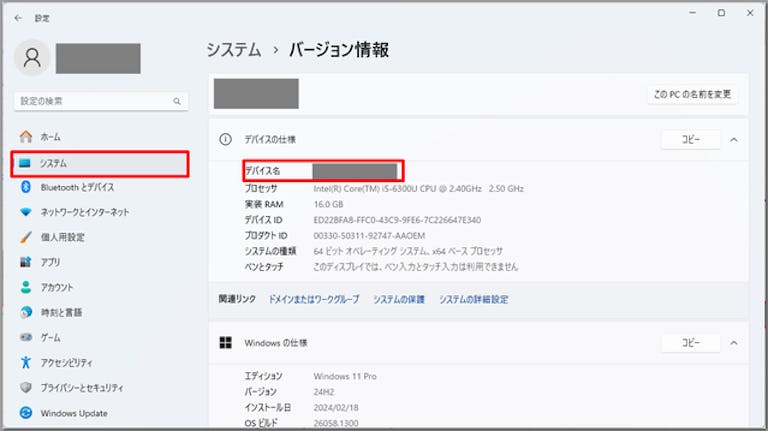768x431 pixels.
Task: Click the デバイス名 label
Action: (263, 171)
